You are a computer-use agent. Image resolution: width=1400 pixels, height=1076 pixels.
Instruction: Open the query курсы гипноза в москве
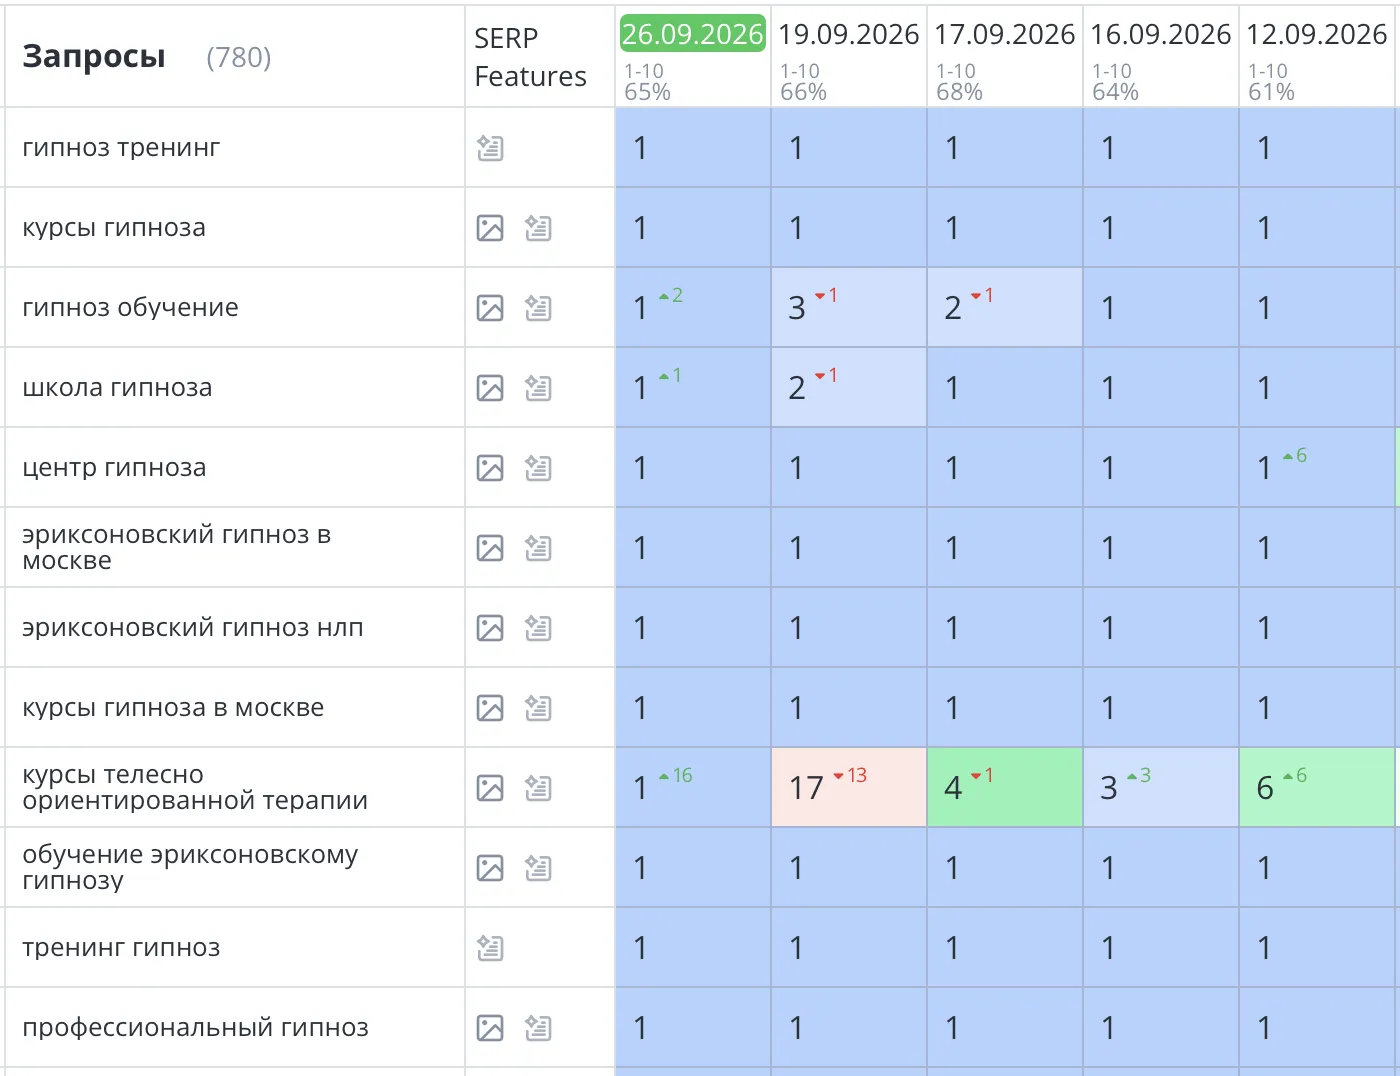pos(173,708)
